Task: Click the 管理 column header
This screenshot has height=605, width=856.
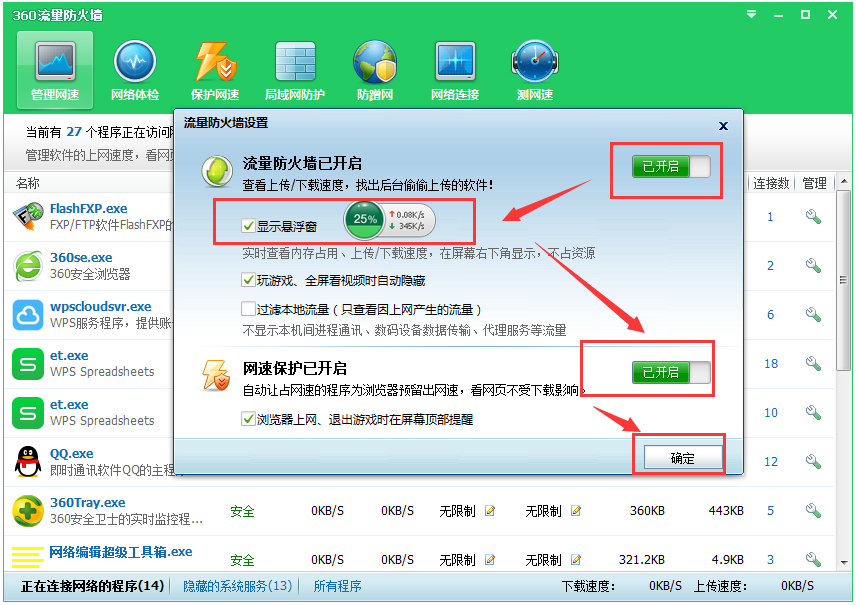Action: pyautogui.click(x=815, y=183)
